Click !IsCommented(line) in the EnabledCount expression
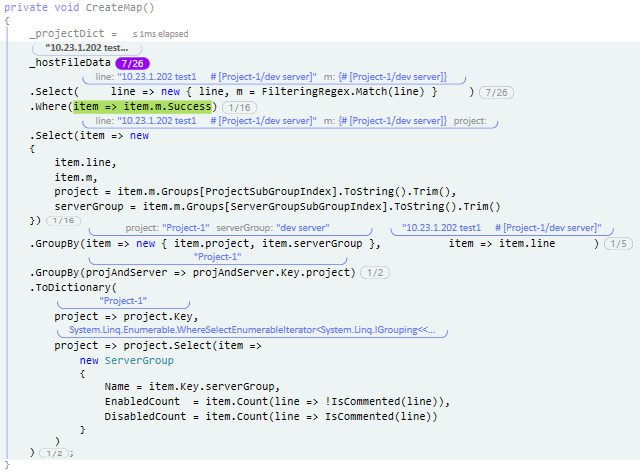Screen dimensions: 640x472 click(384, 402)
